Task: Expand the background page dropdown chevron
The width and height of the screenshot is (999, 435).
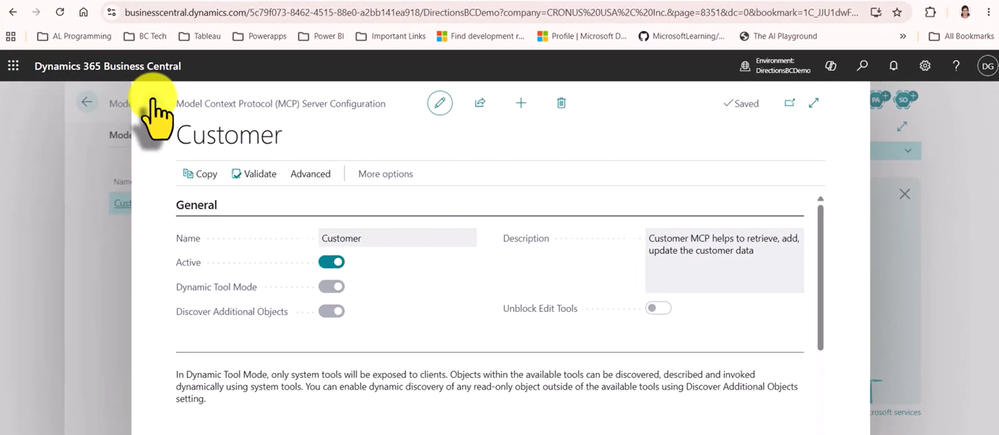Action: [x=908, y=151]
